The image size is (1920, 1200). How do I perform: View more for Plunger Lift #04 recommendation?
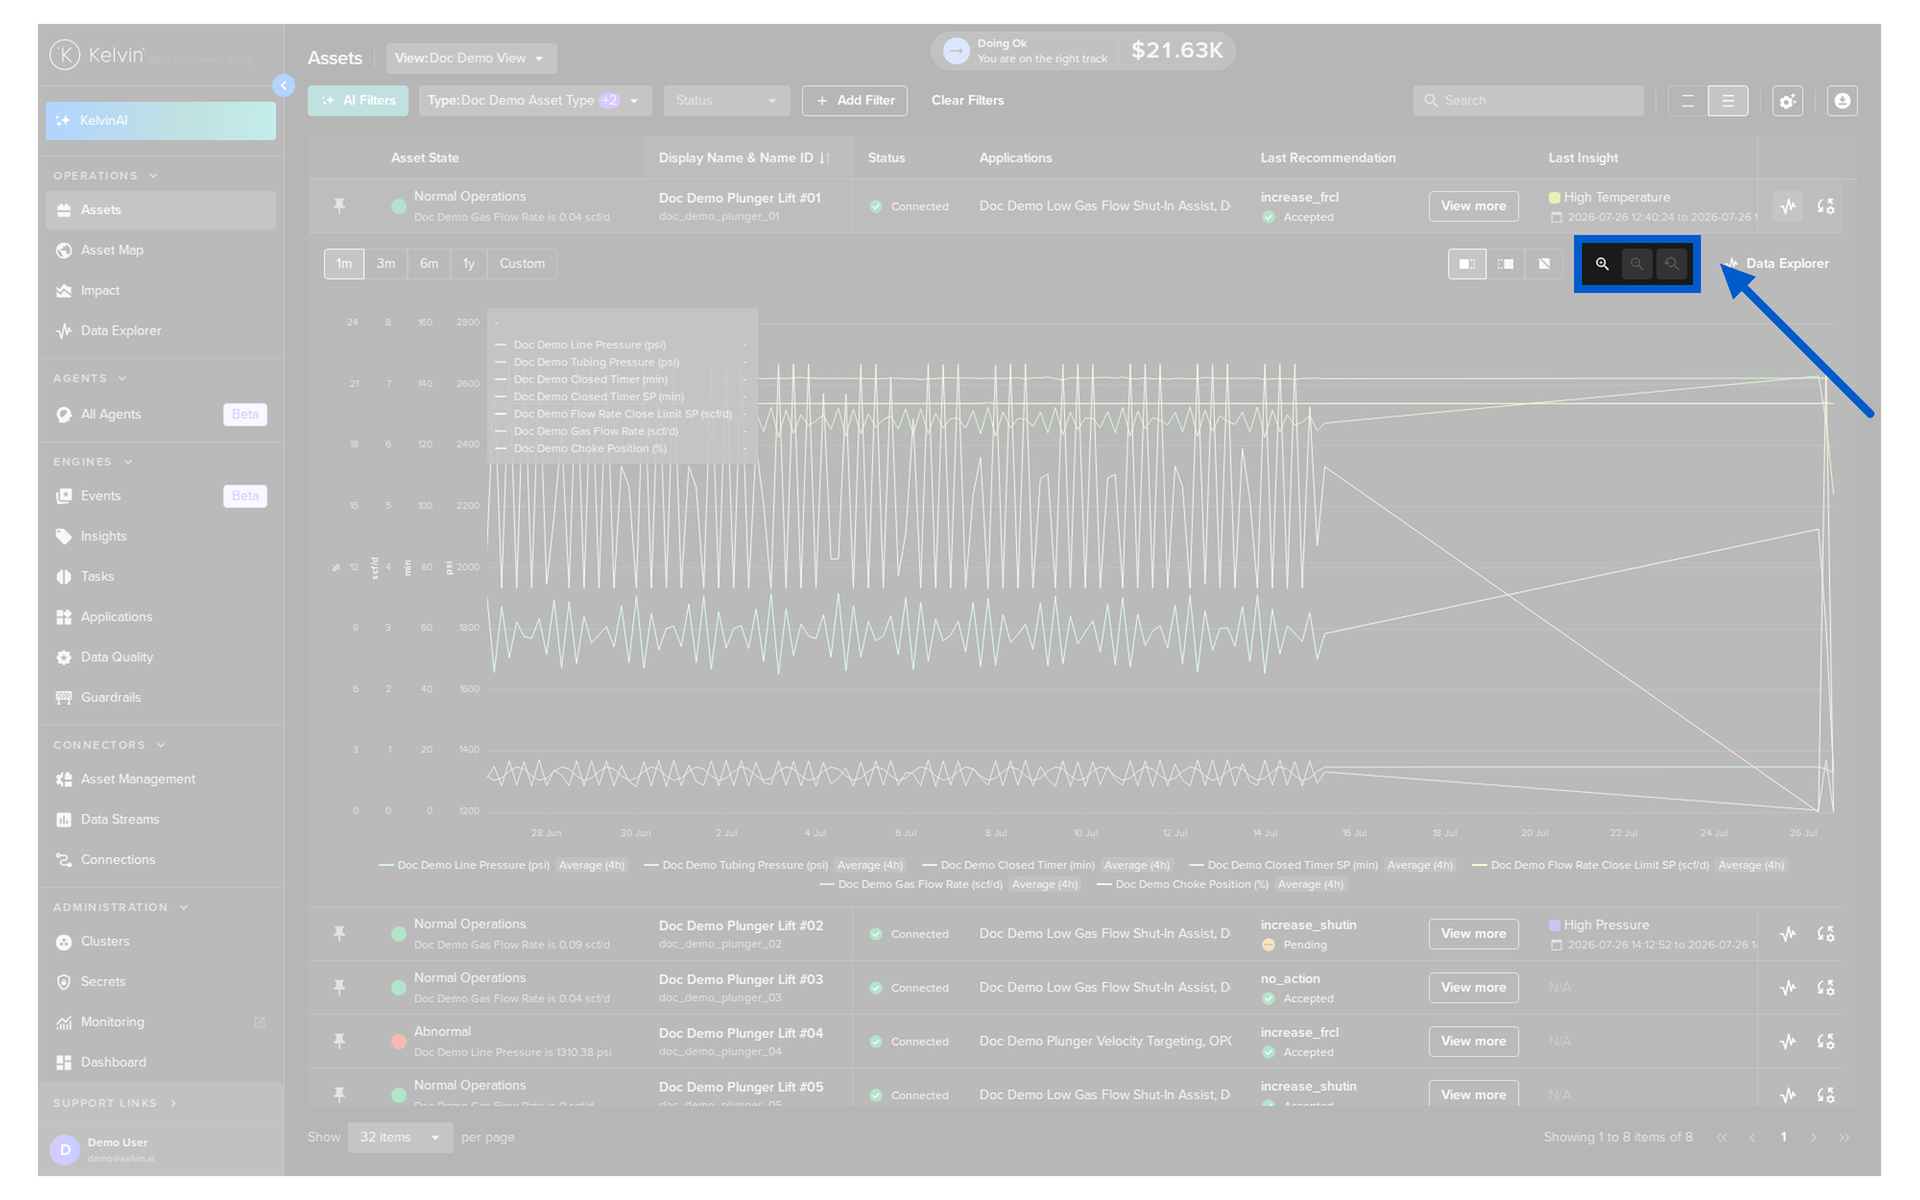point(1473,1041)
